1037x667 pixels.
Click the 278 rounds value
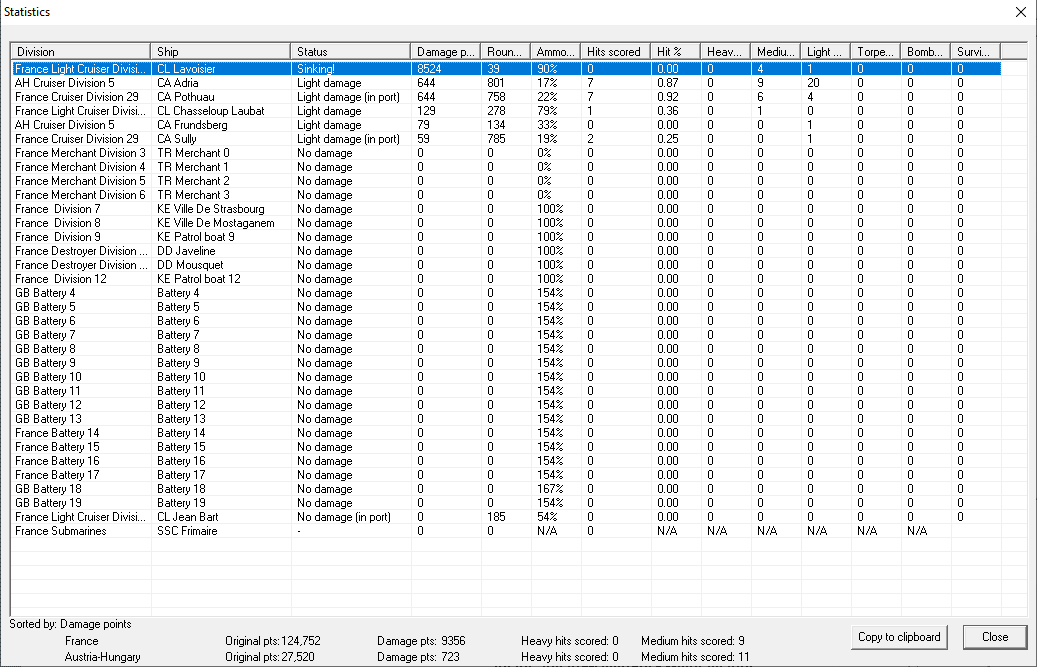(496, 111)
